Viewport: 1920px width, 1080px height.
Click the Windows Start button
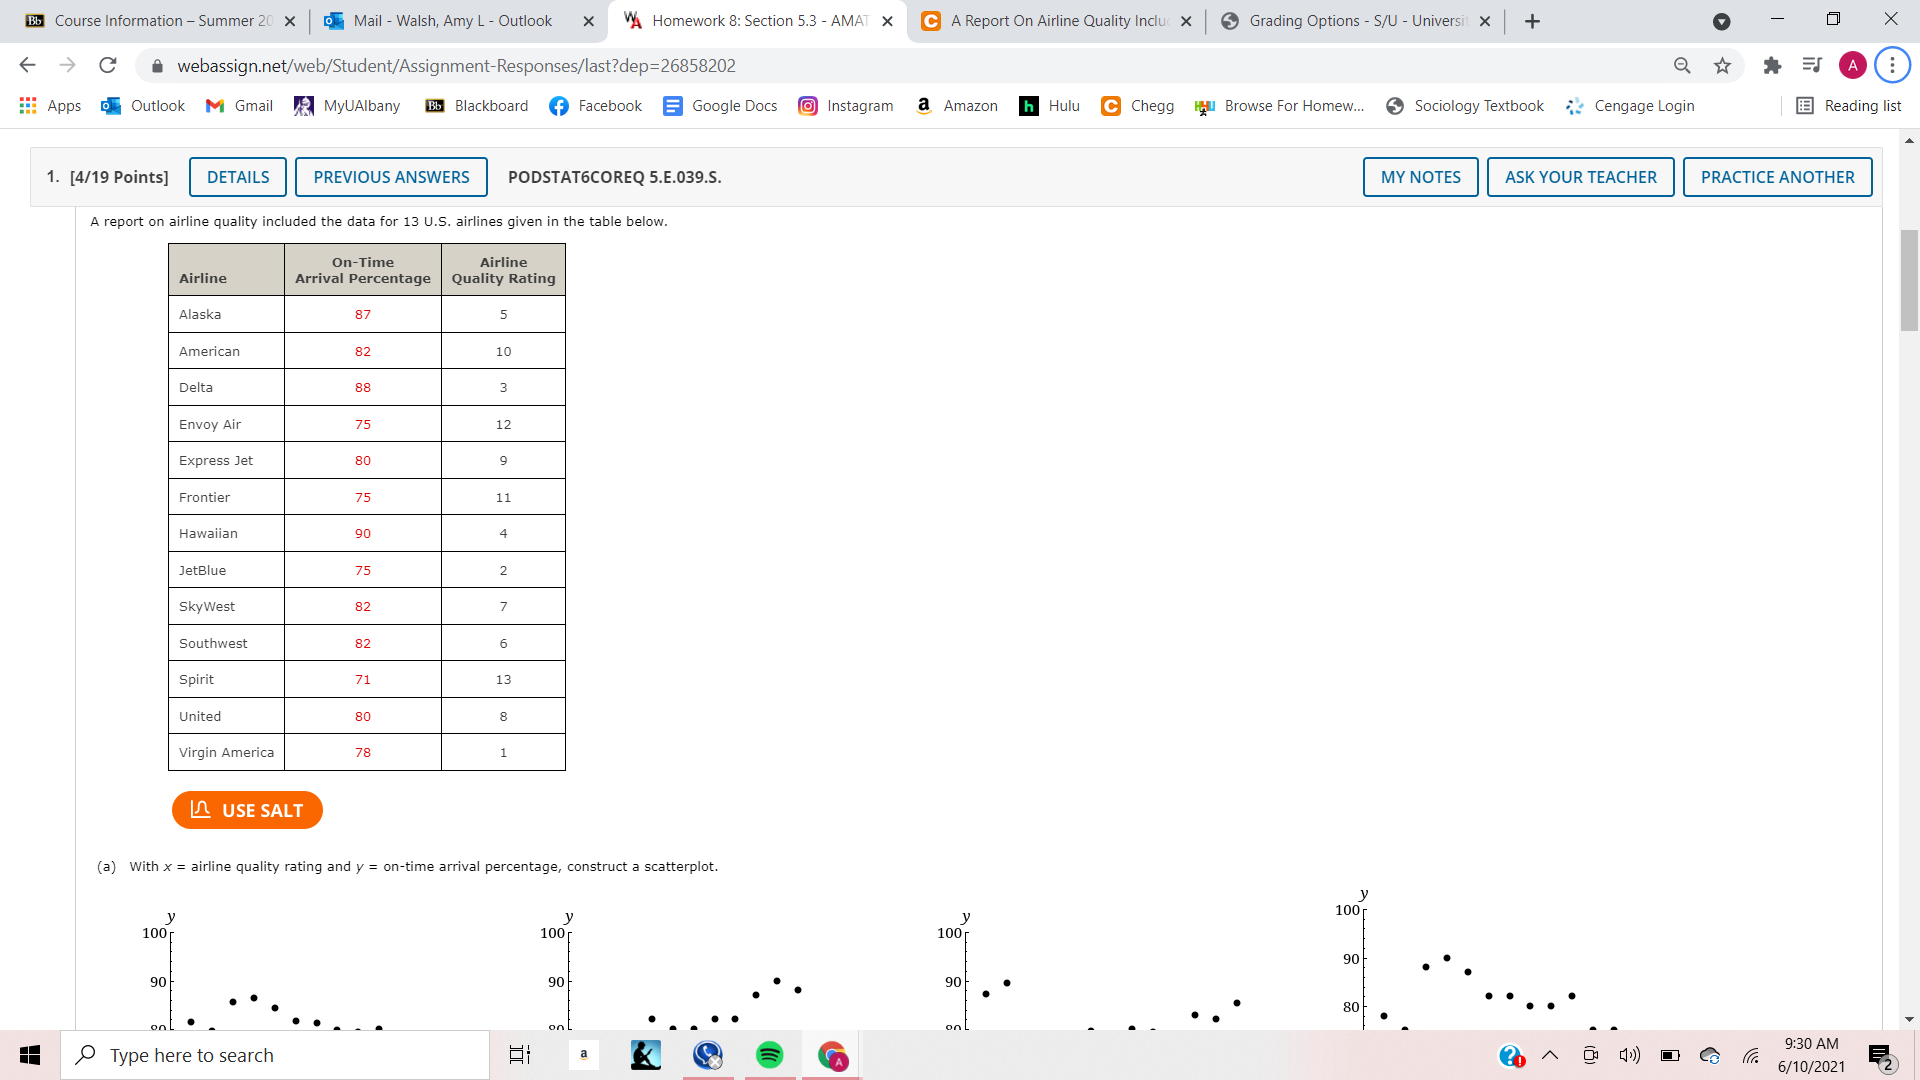click(x=30, y=1055)
